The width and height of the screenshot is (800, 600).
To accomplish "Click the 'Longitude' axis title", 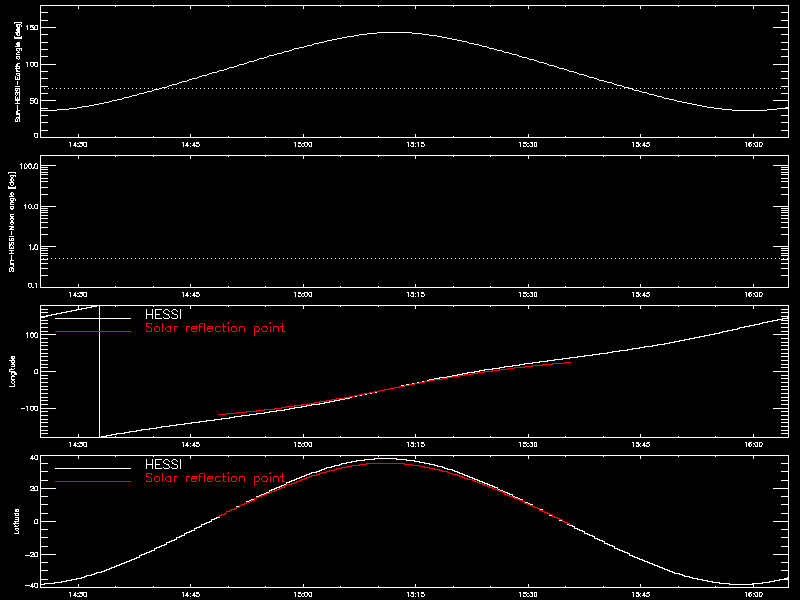I will [x=13, y=371].
